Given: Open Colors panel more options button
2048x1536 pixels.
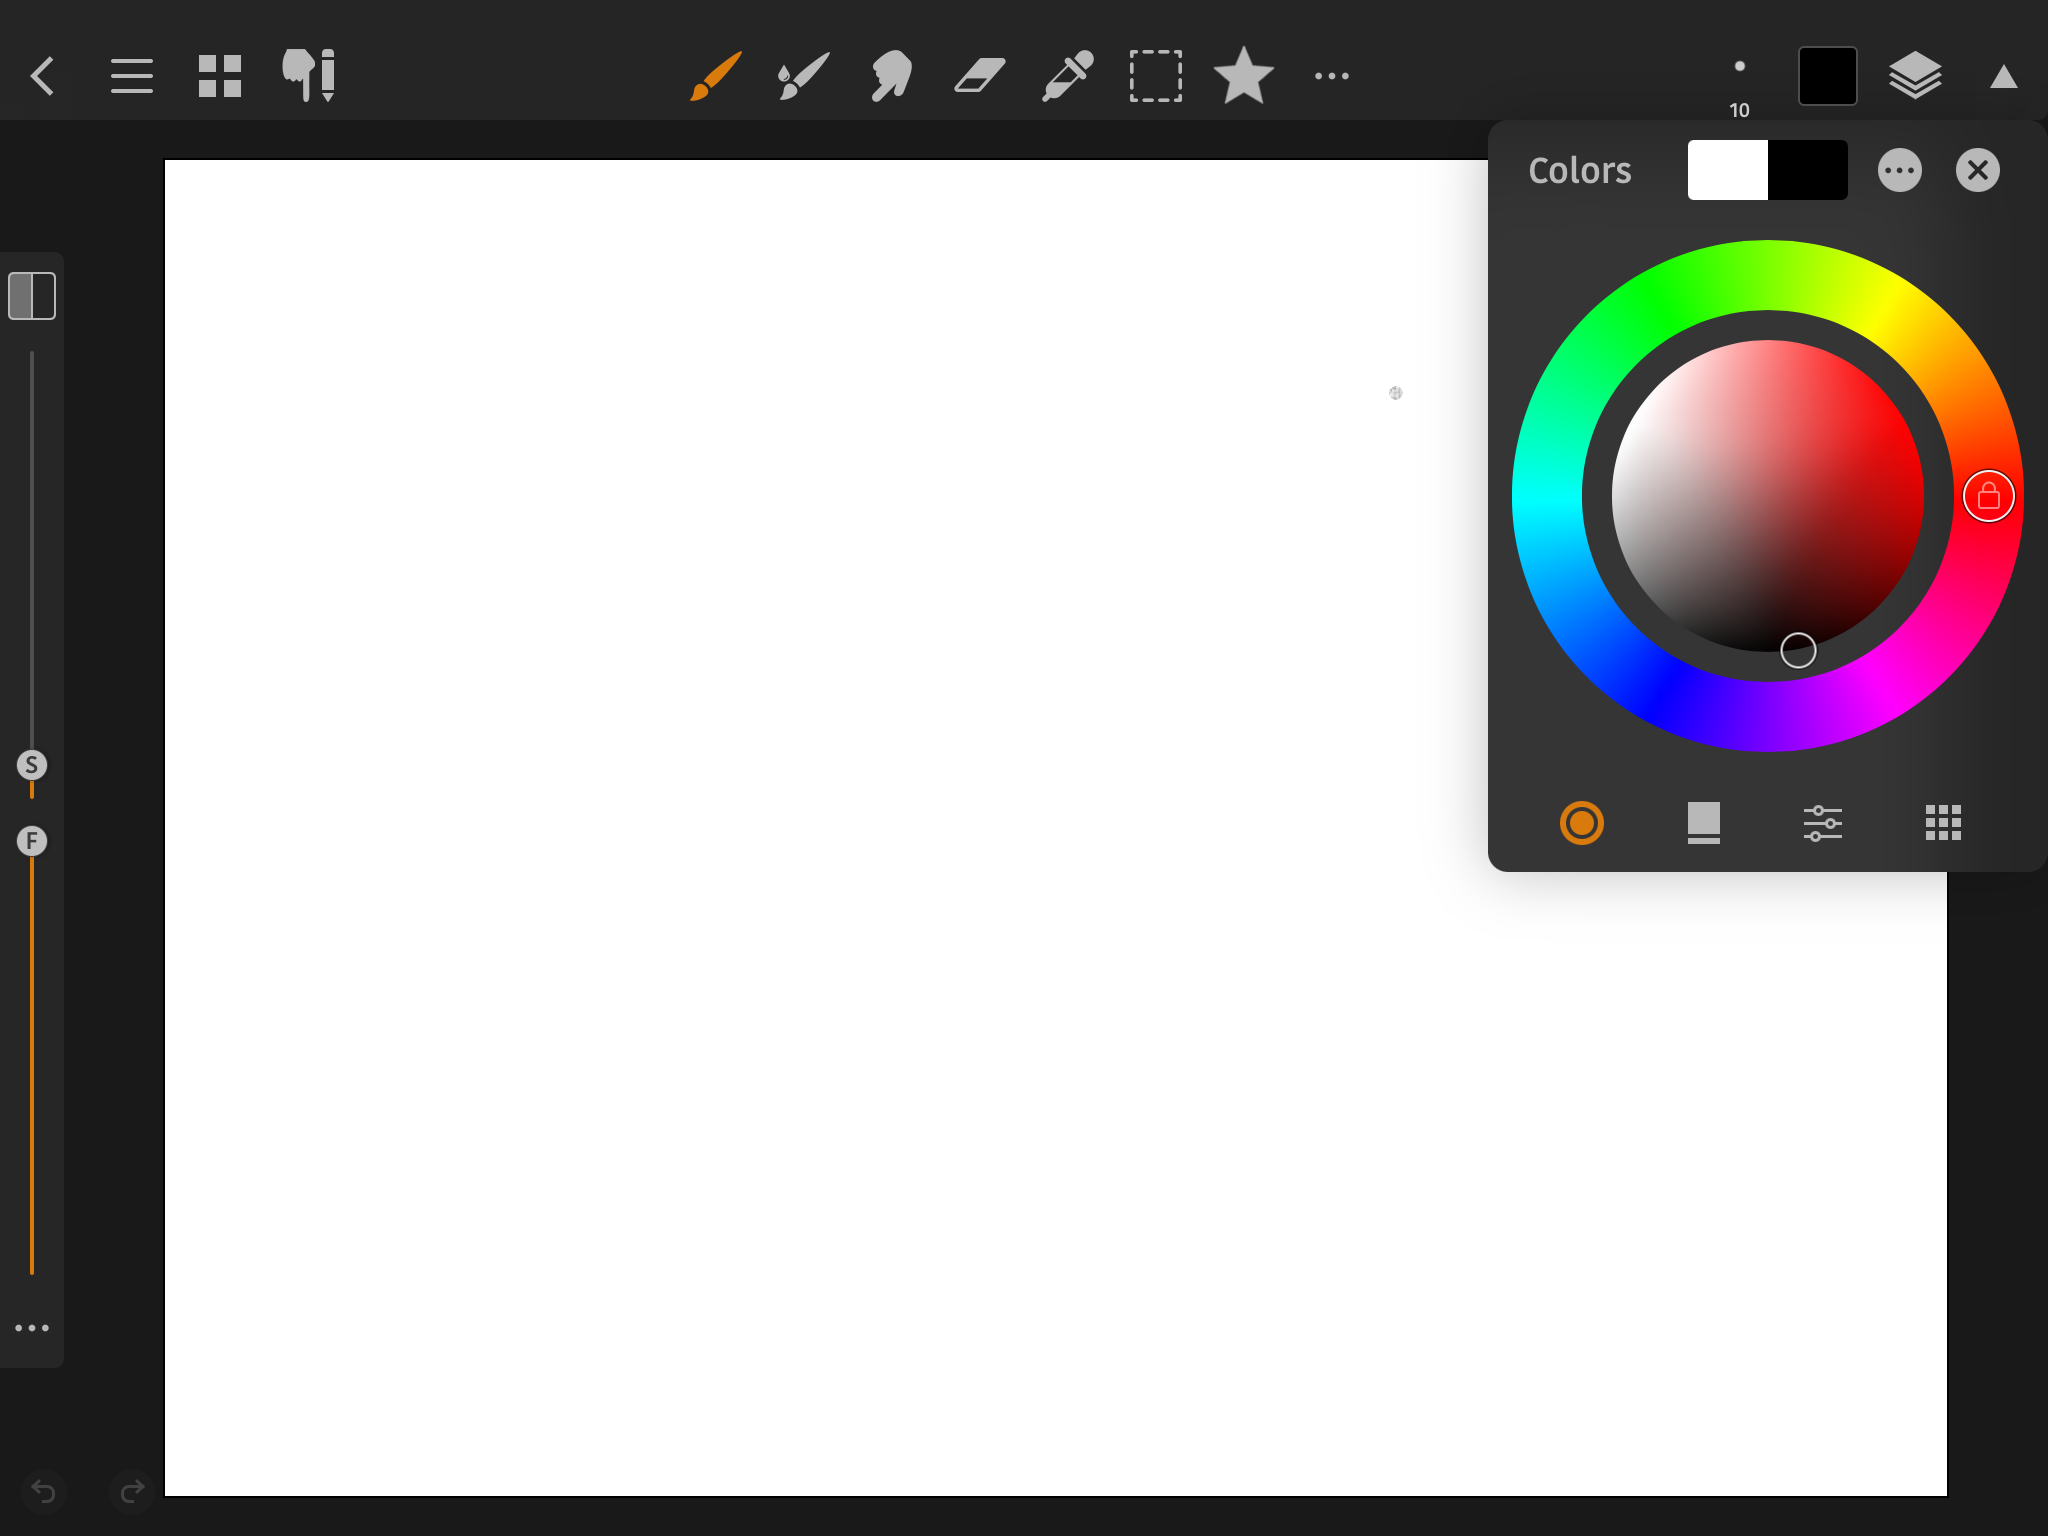Looking at the screenshot, I should tap(1899, 170).
